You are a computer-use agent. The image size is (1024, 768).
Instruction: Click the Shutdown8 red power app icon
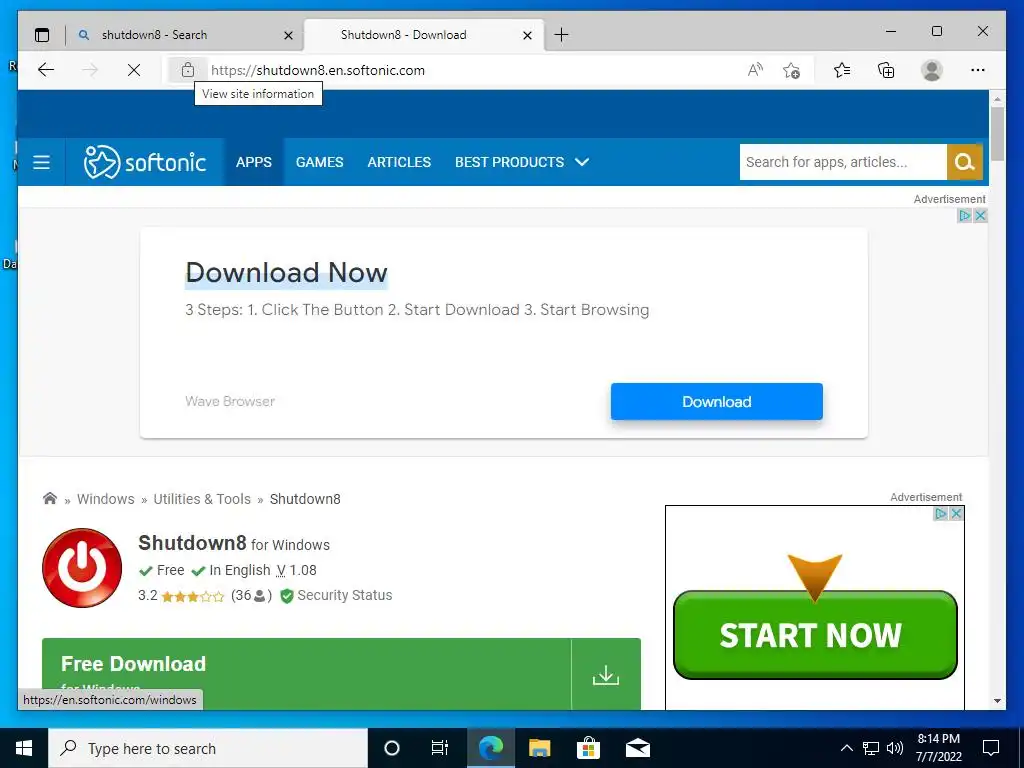click(x=82, y=568)
